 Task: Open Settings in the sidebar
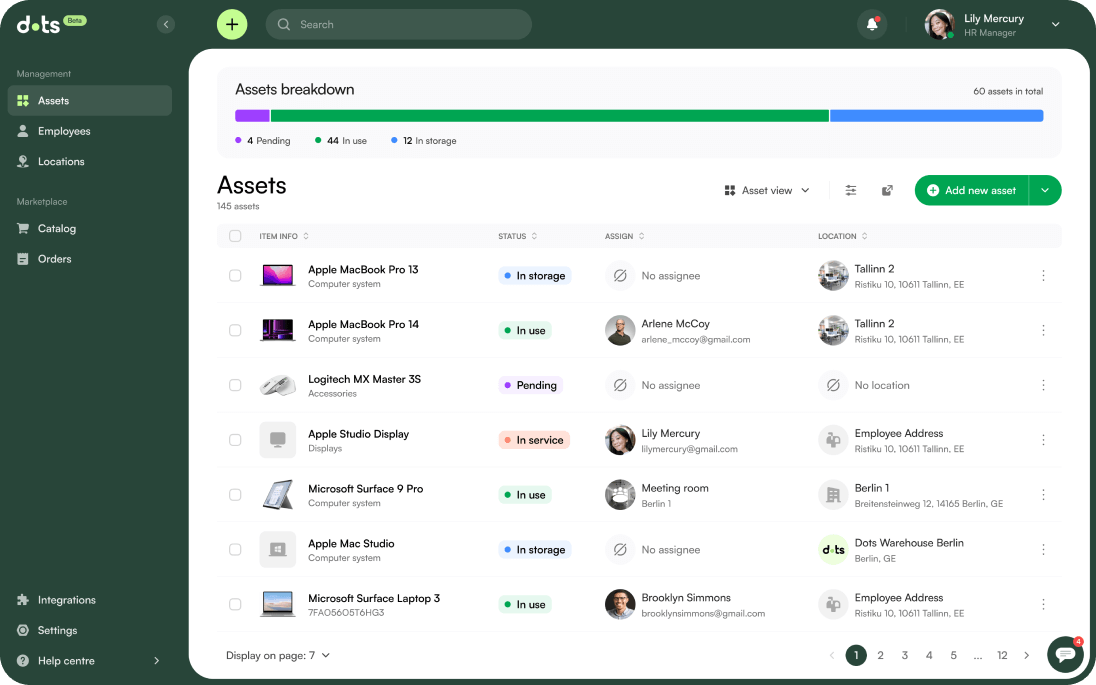pyautogui.click(x=89, y=630)
